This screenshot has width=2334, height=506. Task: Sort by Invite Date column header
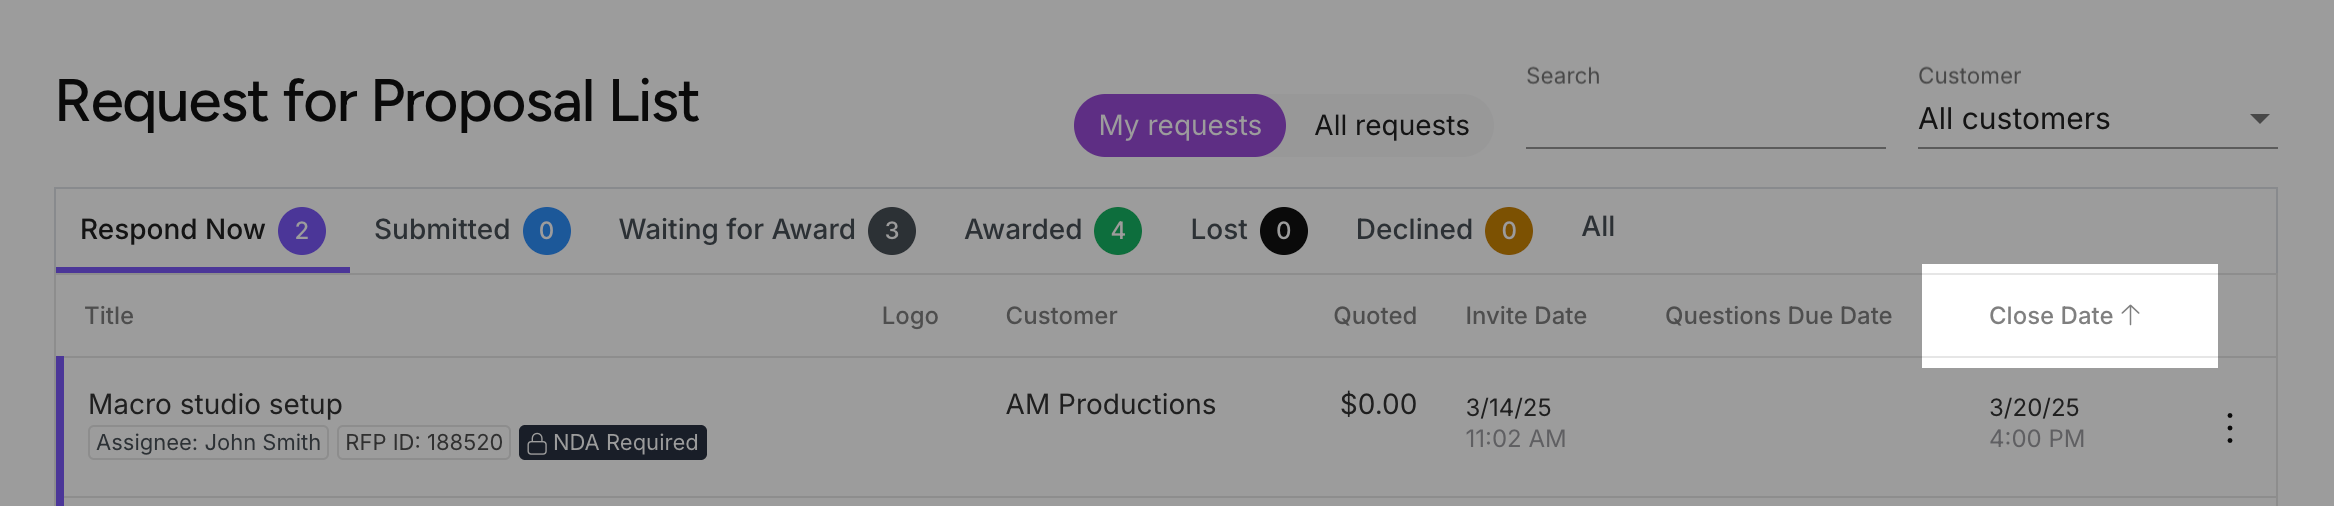(x=1526, y=316)
